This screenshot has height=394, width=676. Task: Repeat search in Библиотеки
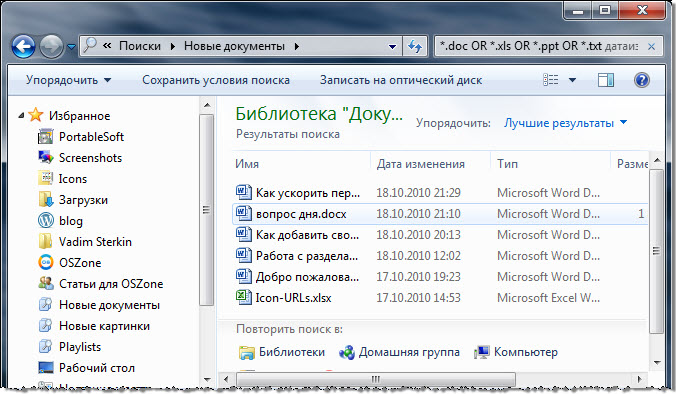click(282, 352)
